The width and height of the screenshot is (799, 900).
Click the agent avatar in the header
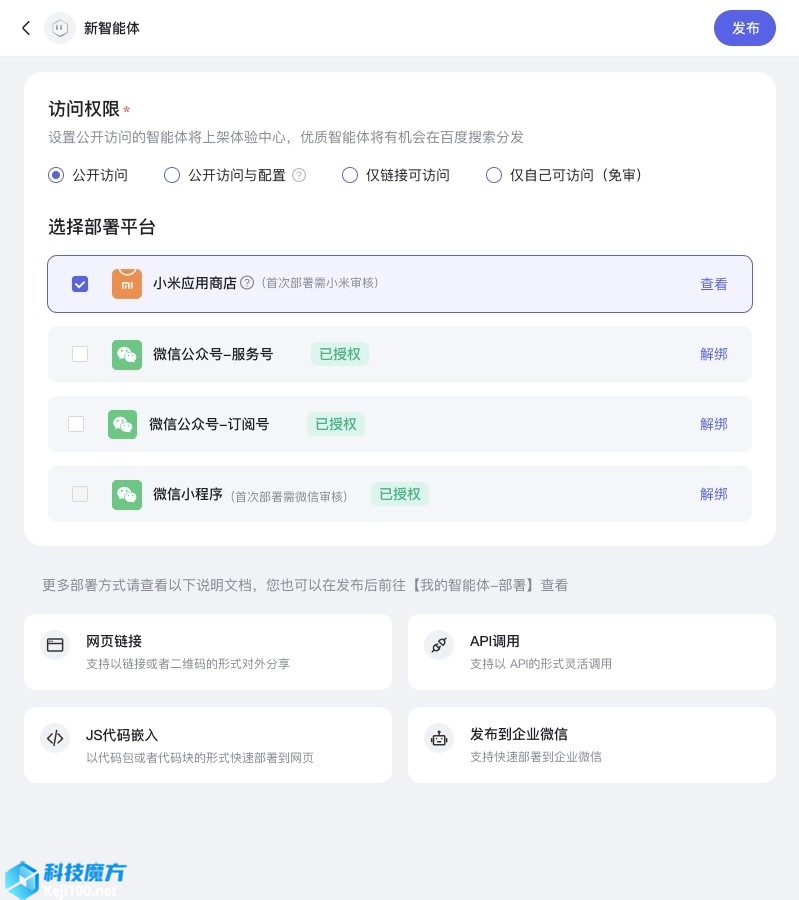(60, 28)
